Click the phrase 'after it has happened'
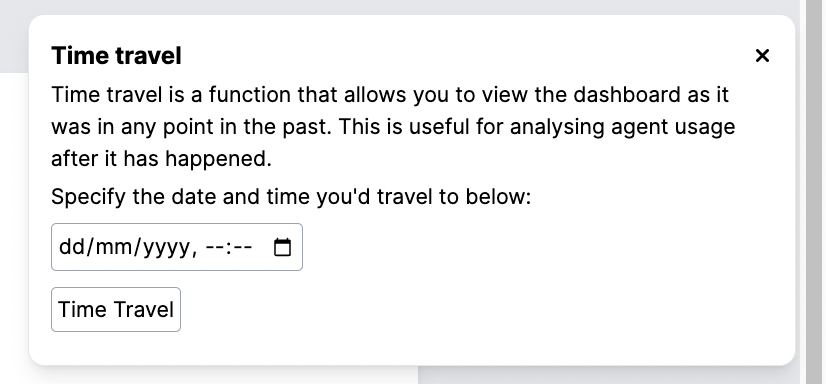Viewport: 826px width, 384px height. point(161,159)
